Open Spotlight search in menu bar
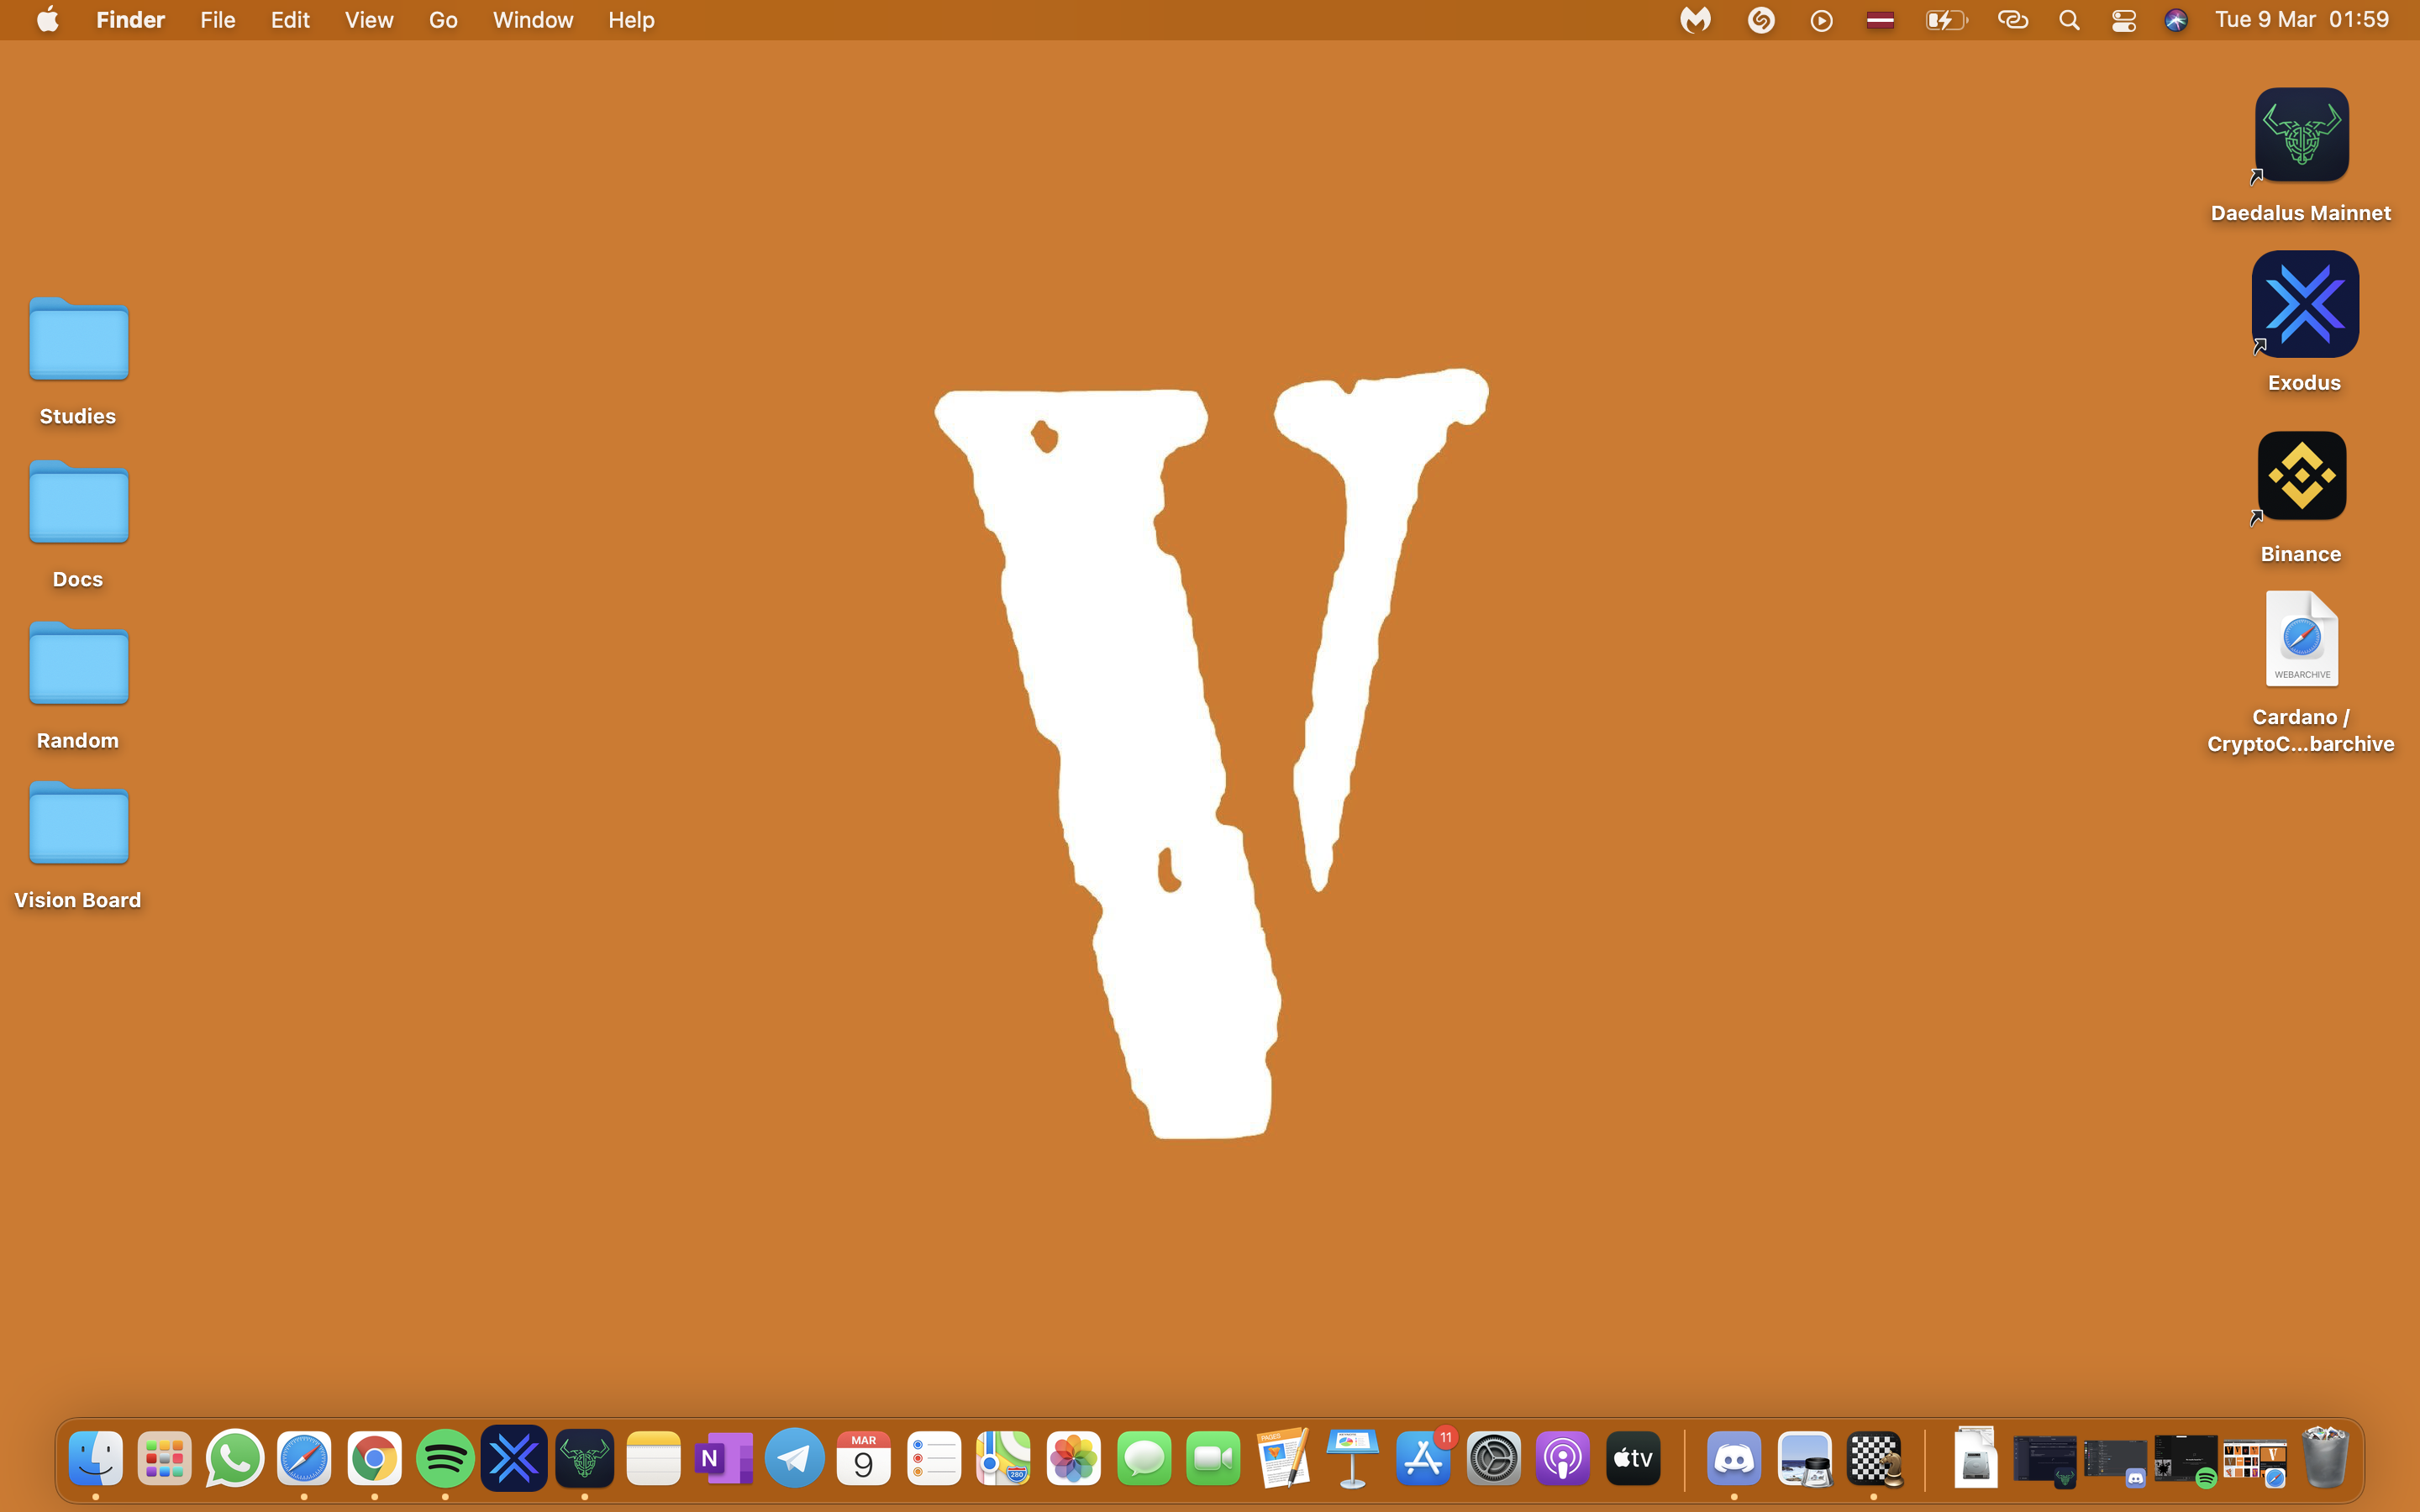2420x1512 pixels. tap(2069, 20)
